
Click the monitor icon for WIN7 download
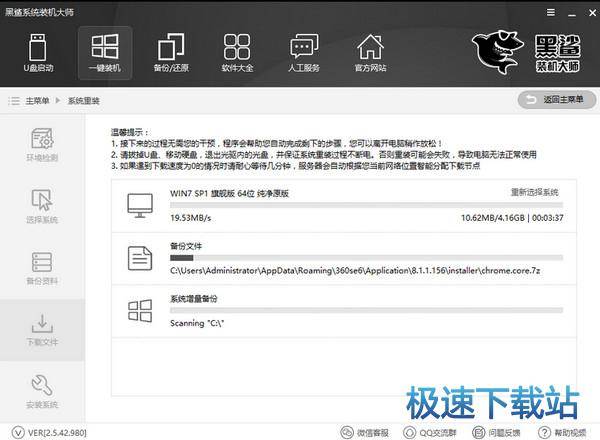coord(140,206)
